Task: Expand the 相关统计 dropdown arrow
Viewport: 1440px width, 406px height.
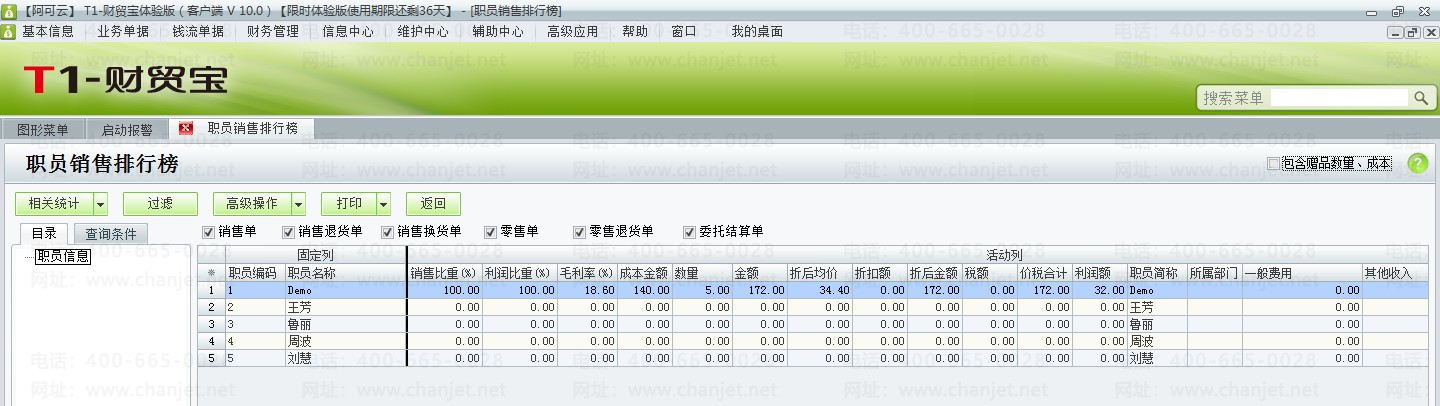Action: 100,204
